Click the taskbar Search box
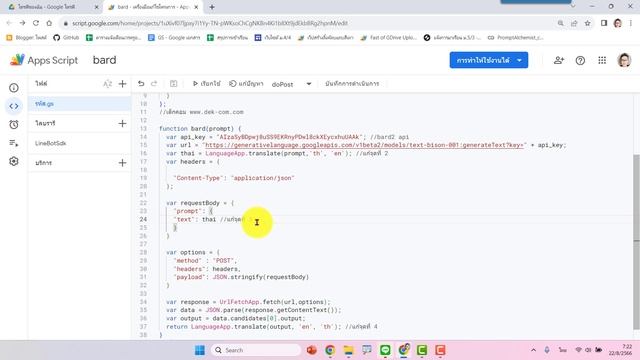This screenshot has width=640, height=360. coord(256,350)
